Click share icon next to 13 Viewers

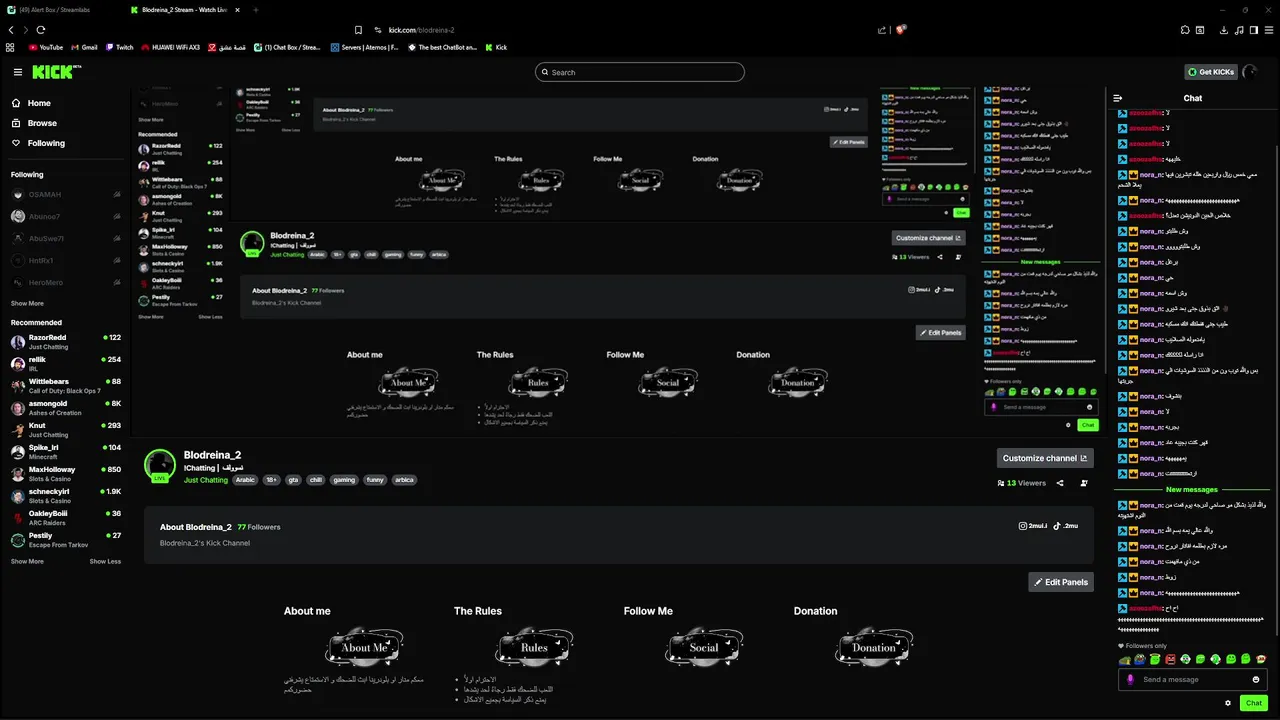1060,483
